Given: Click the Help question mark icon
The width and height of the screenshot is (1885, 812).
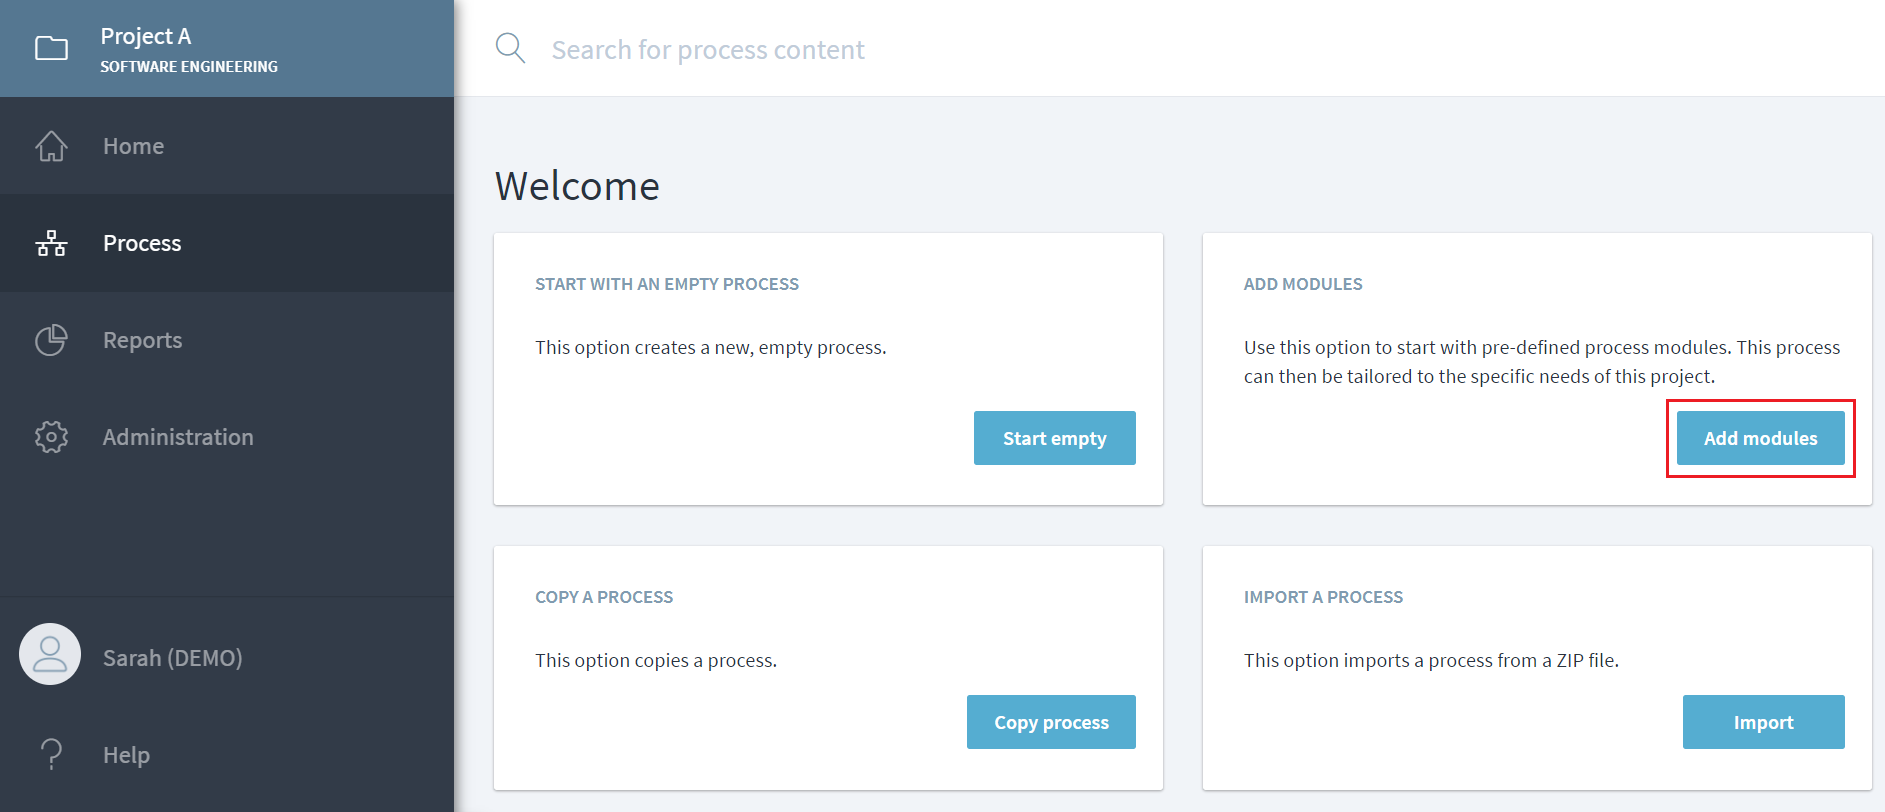Looking at the screenshot, I should (51, 754).
